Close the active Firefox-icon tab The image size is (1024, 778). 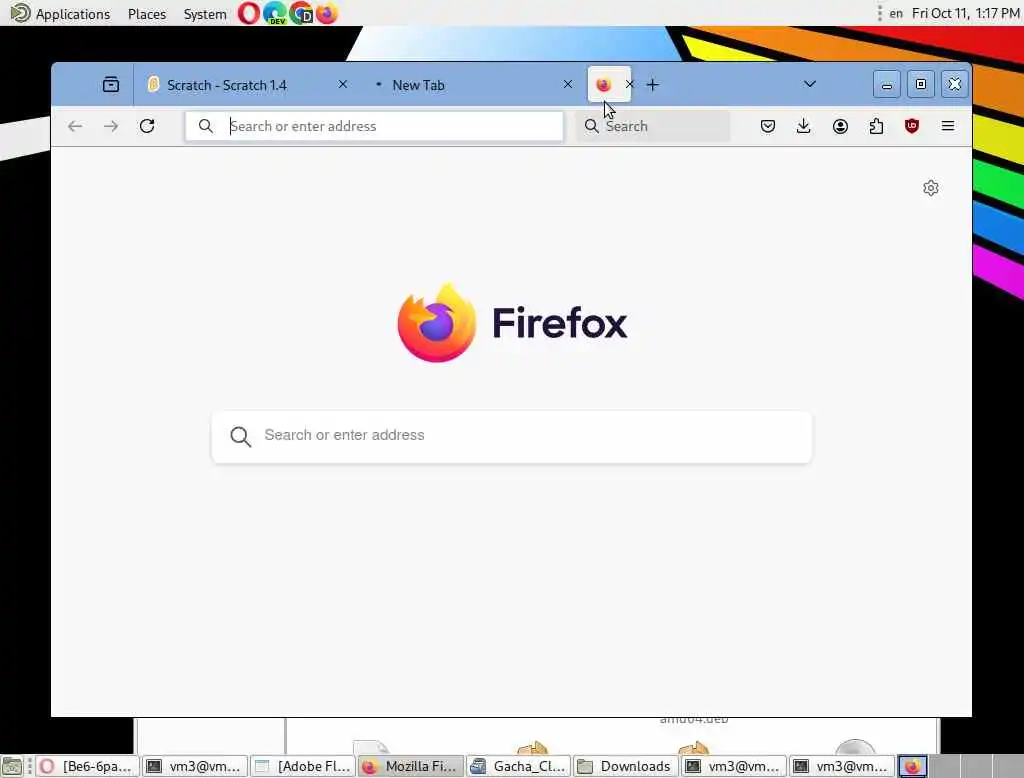coord(630,84)
